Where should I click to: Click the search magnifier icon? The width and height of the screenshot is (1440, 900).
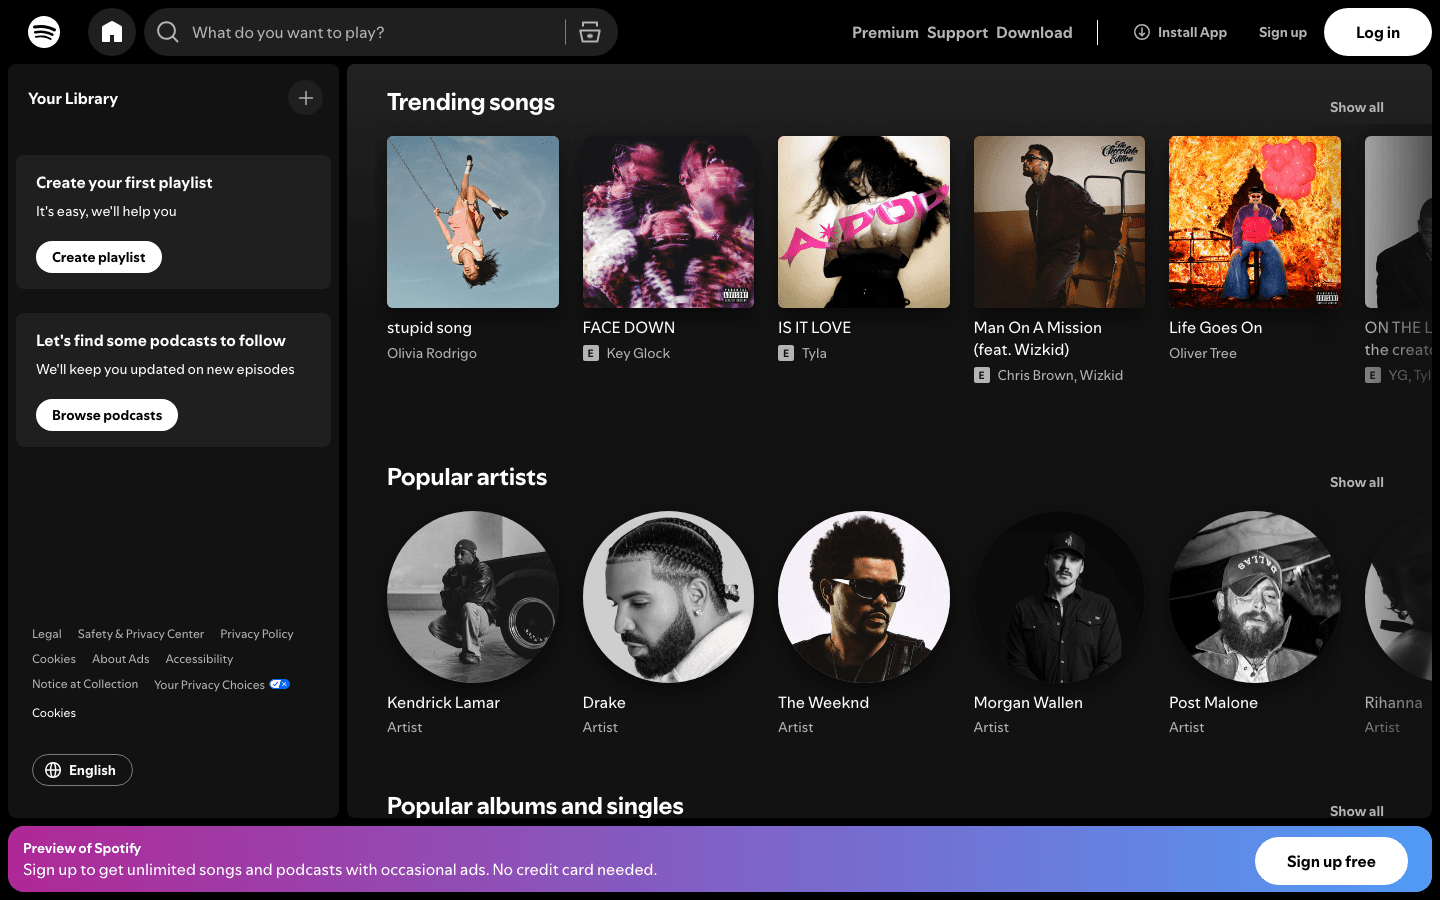coord(168,32)
